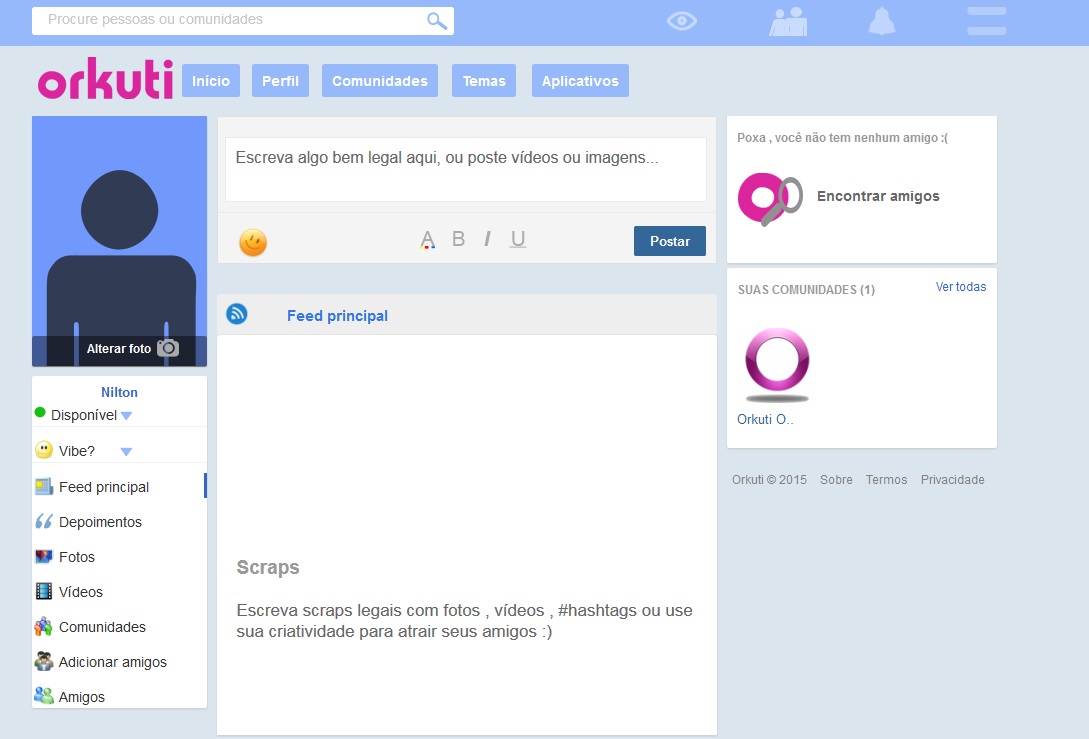Open the Temas tab

click(484, 81)
